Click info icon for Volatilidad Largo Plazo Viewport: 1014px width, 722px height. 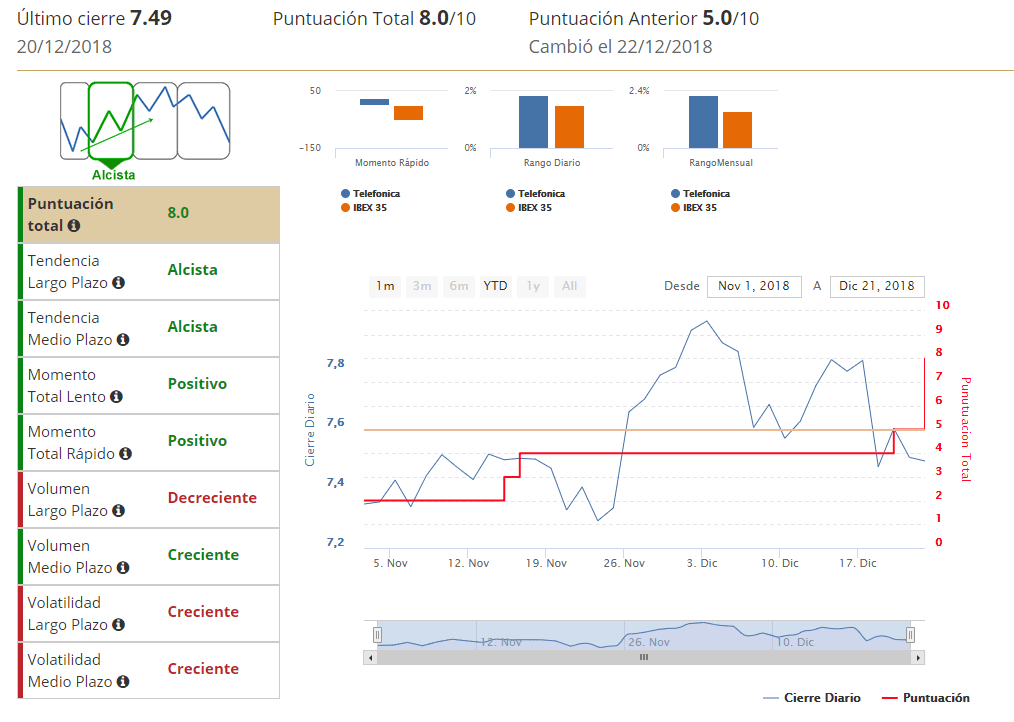tap(118, 625)
